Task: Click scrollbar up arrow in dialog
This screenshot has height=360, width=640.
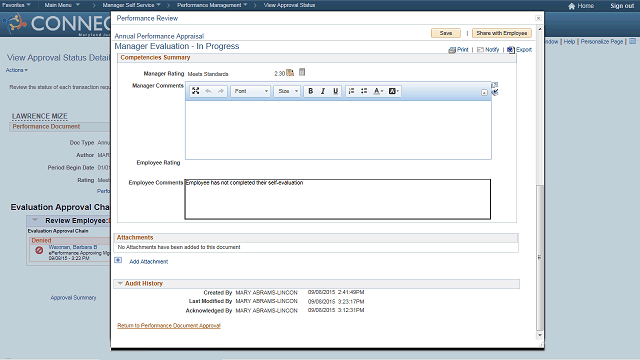Action: click(x=540, y=29)
